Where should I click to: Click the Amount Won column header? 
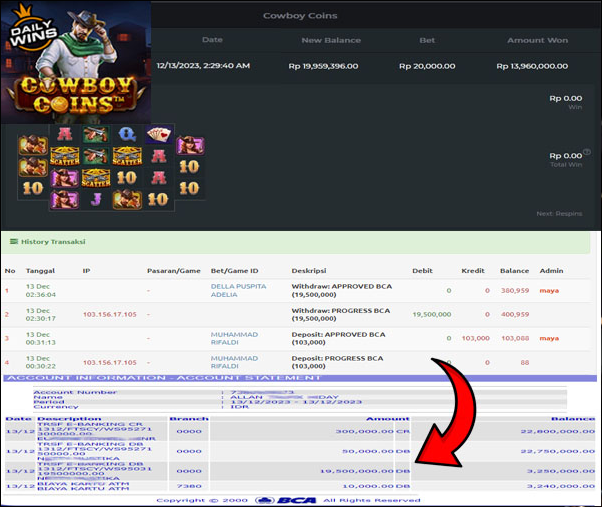pyautogui.click(x=538, y=40)
